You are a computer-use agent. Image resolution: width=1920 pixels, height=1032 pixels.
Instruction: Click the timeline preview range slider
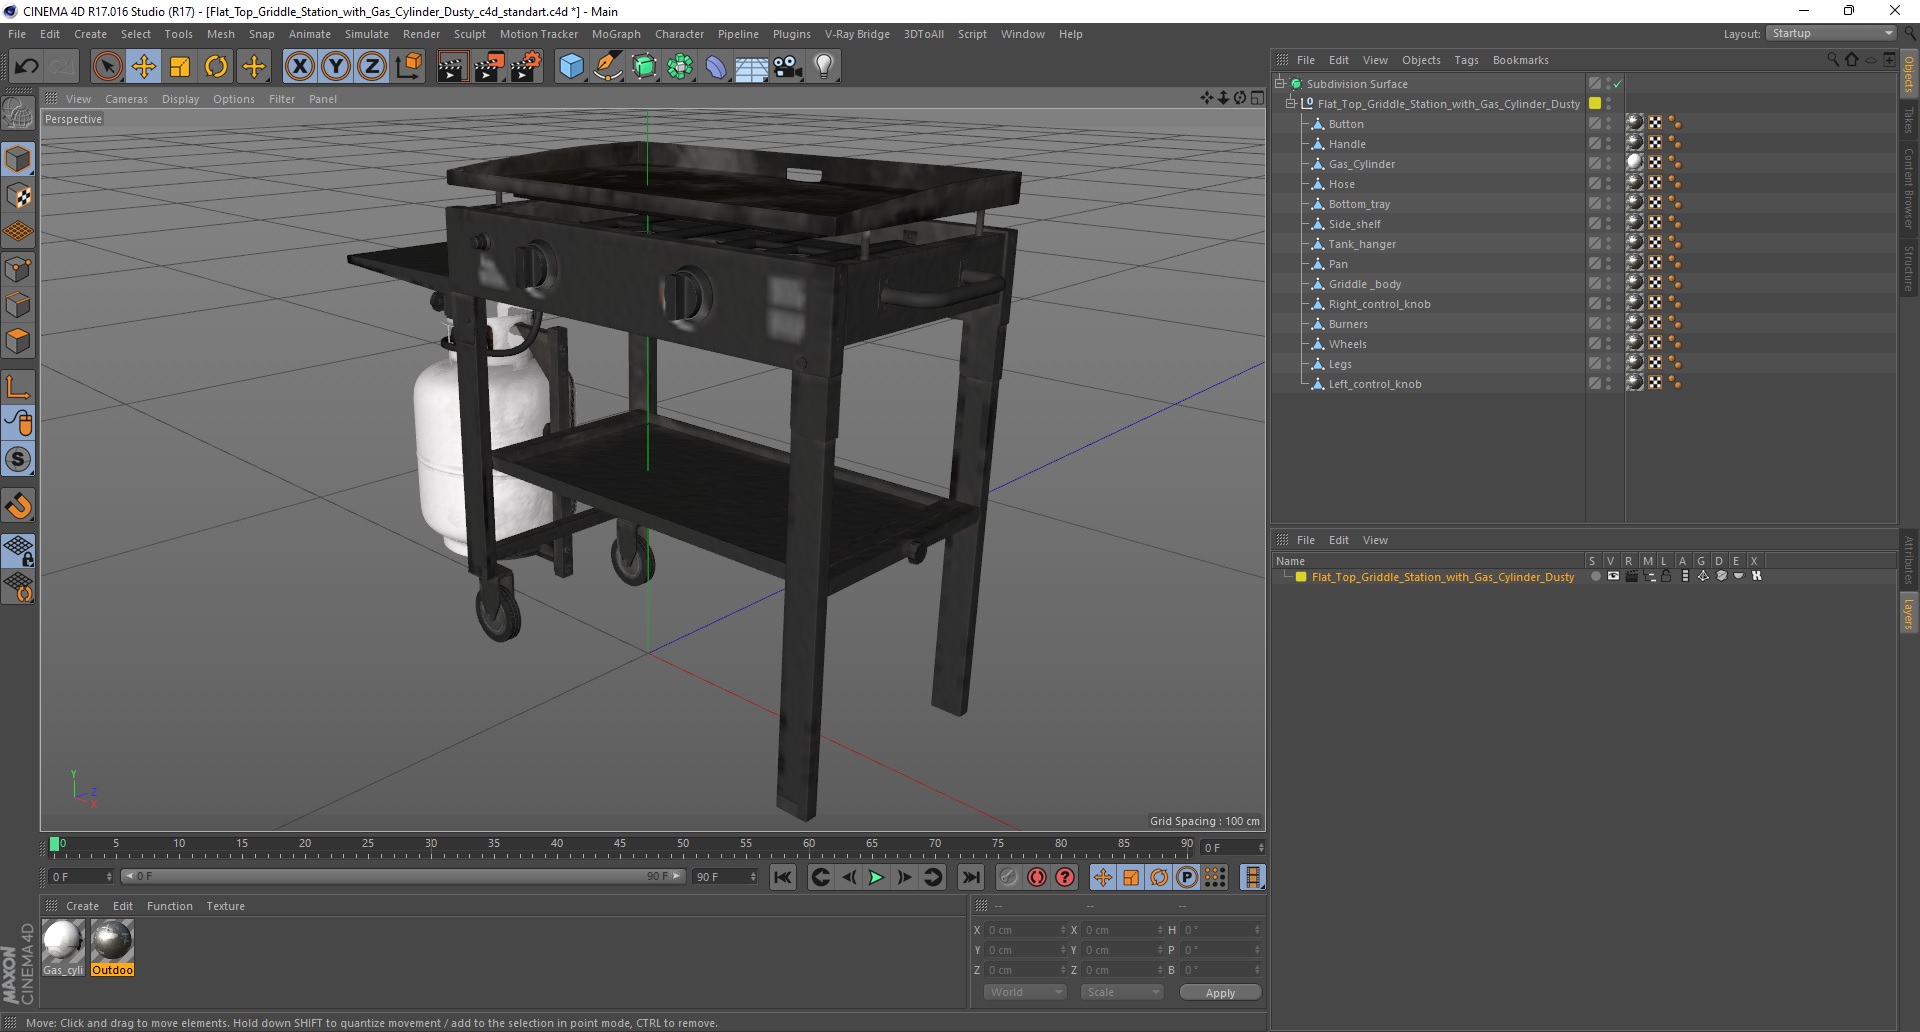pos(402,876)
